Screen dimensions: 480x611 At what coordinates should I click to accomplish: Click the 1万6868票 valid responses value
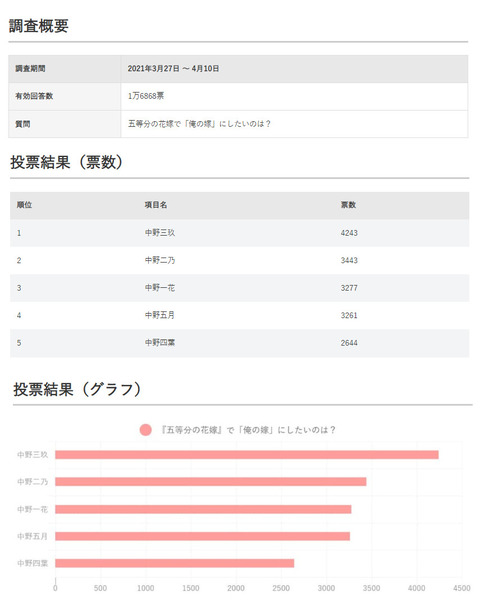click(146, 96)
